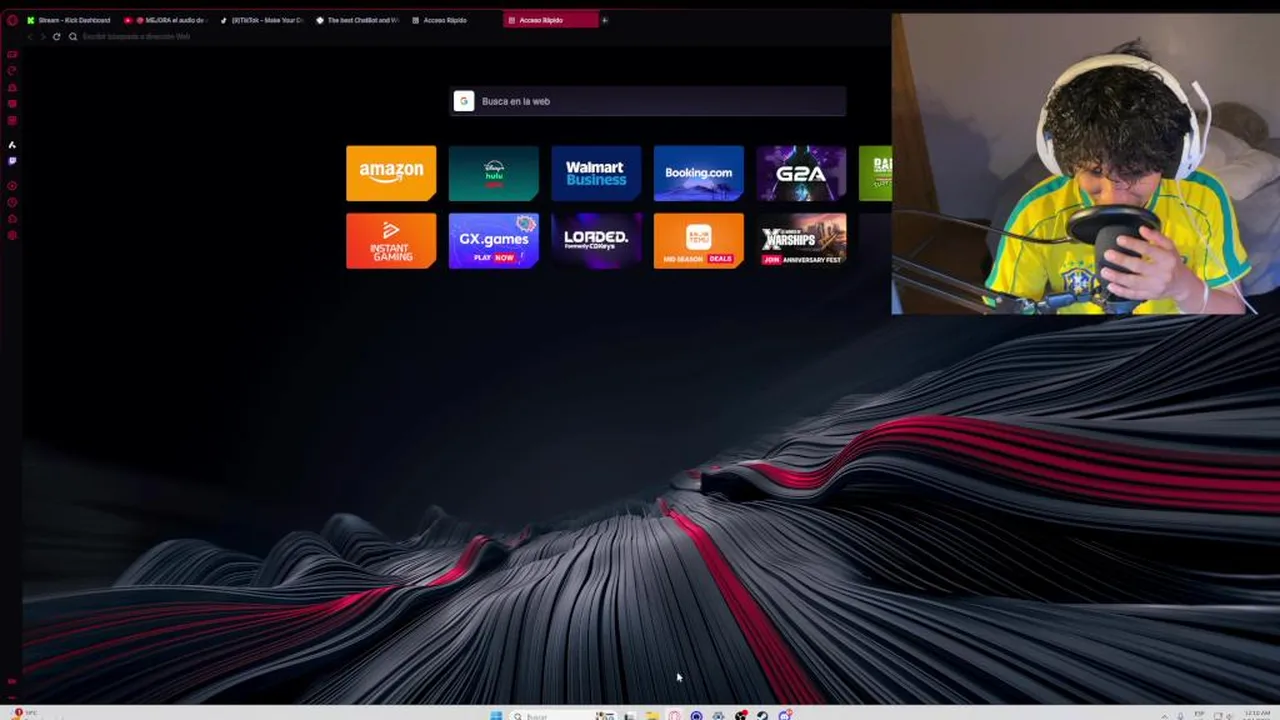This screenshot has width=1280, height=720.
Task: Open the Loaded speed dial tile
Action: (596, 241)
